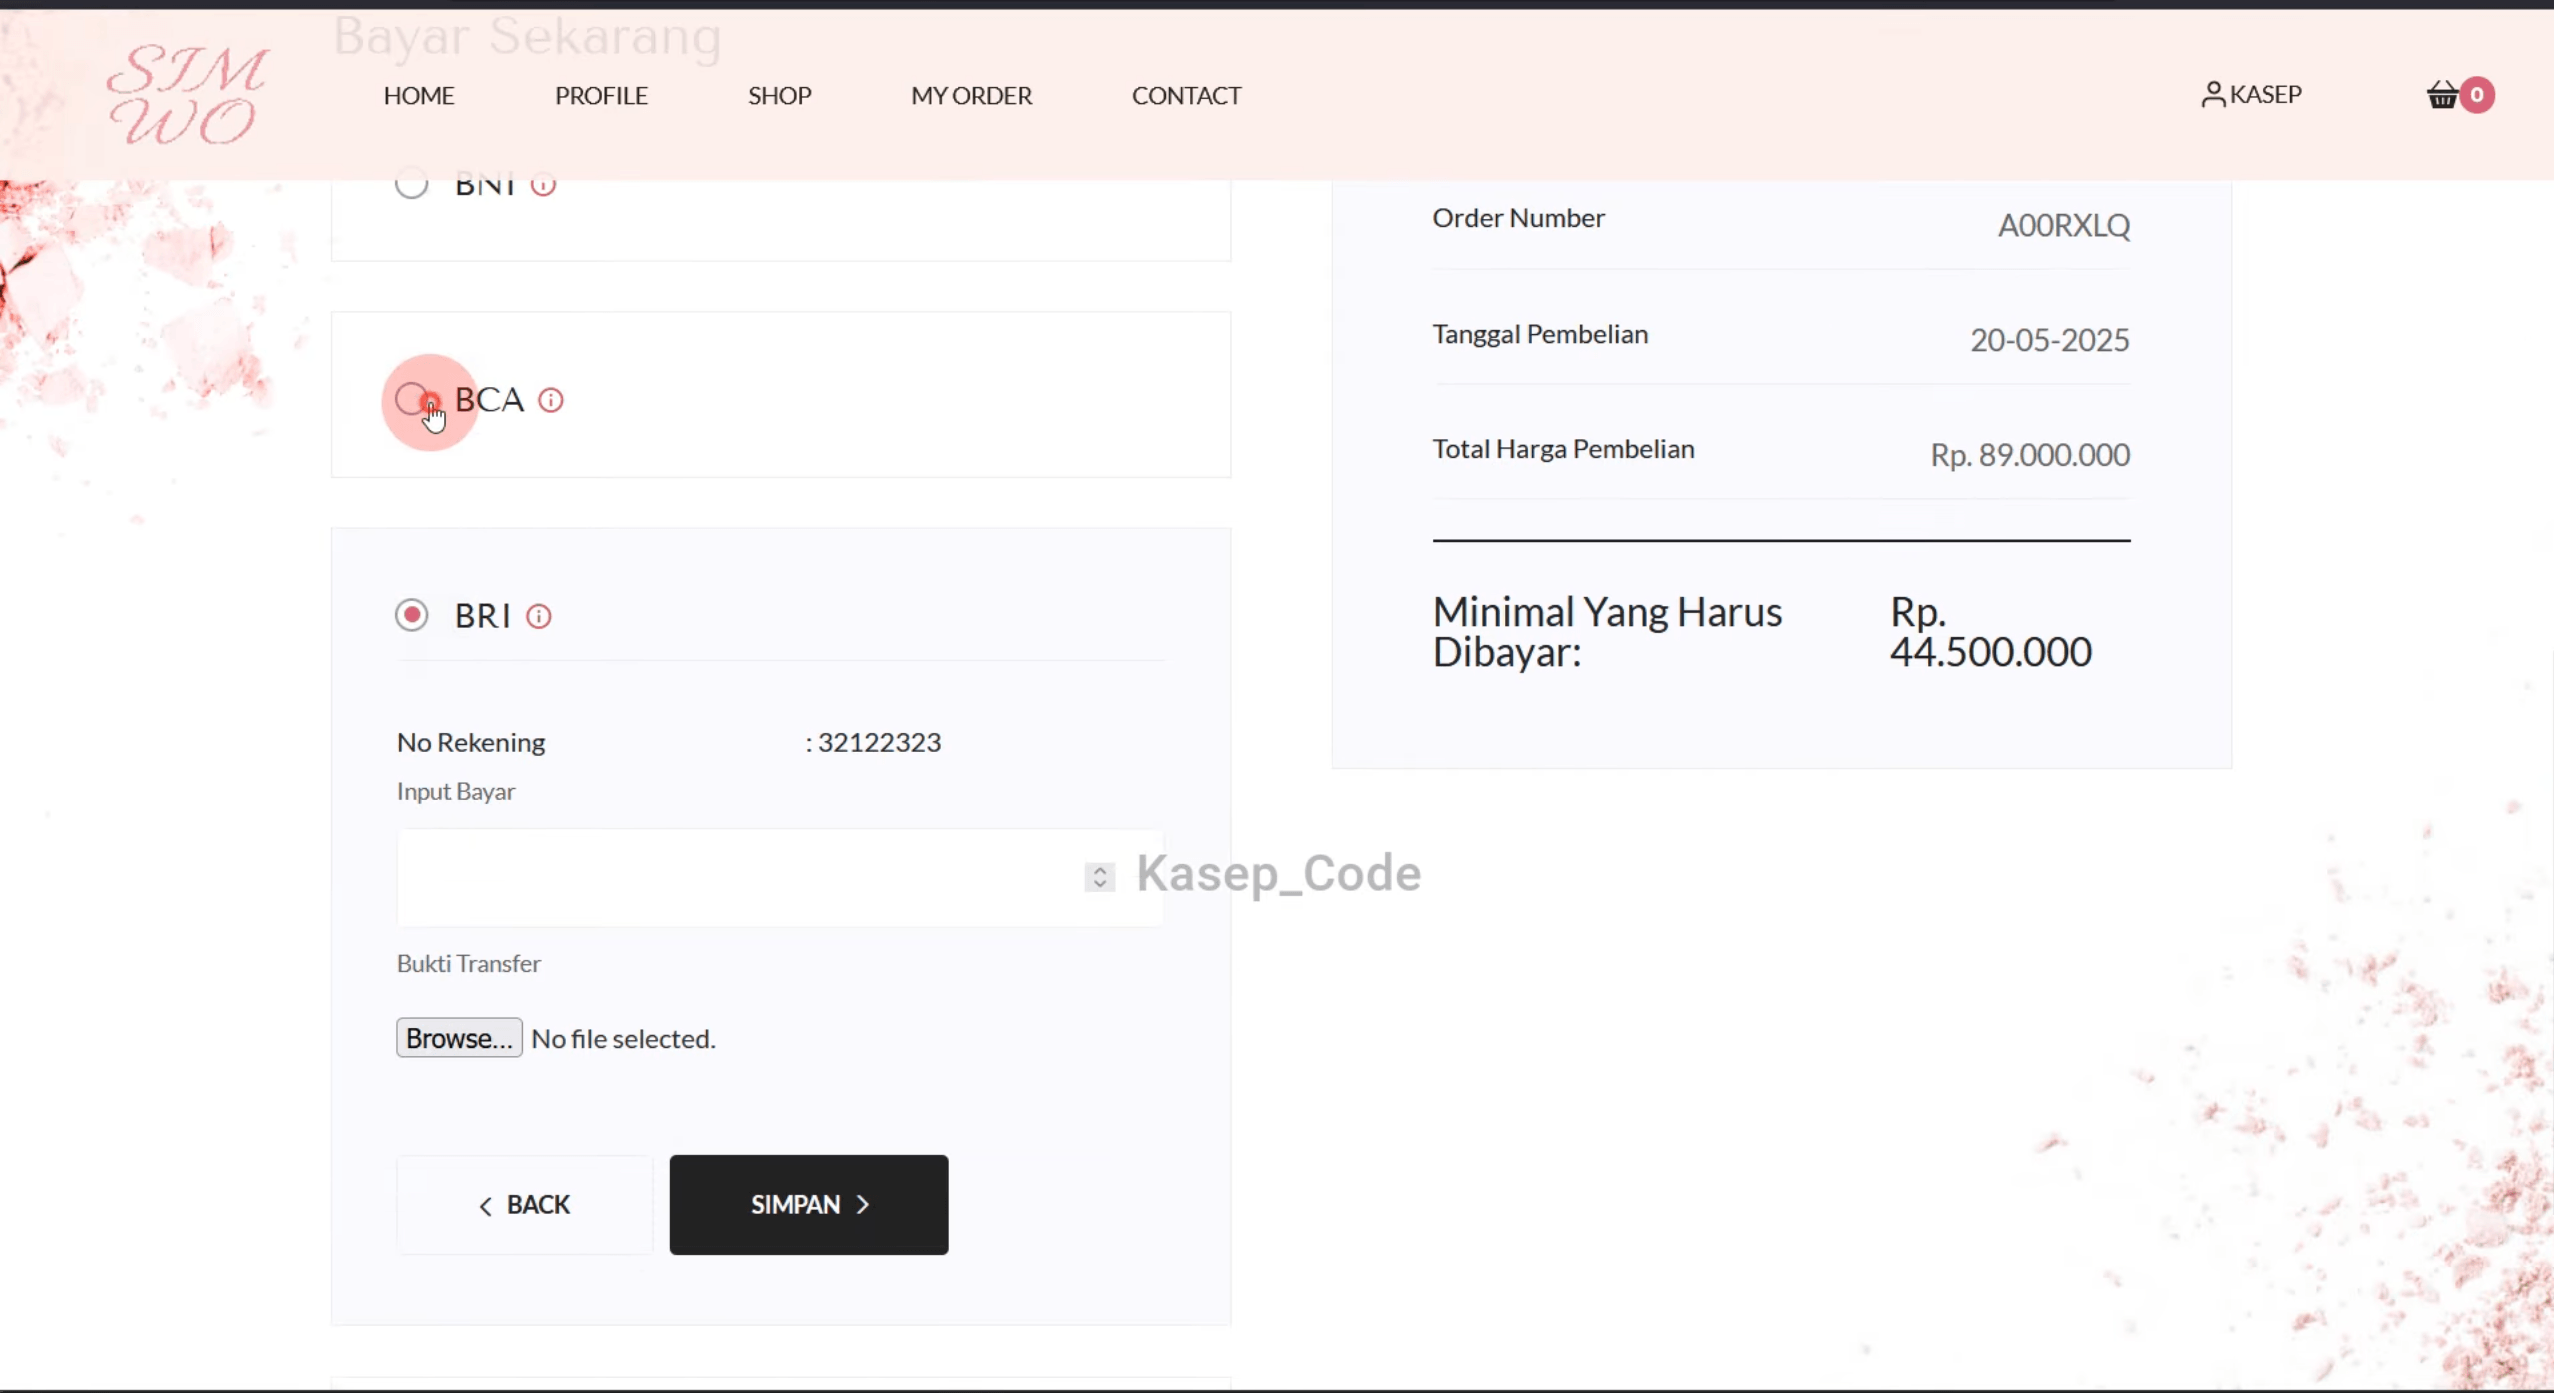
Task: Click the BCA bank label
Action: click(489, 400)
